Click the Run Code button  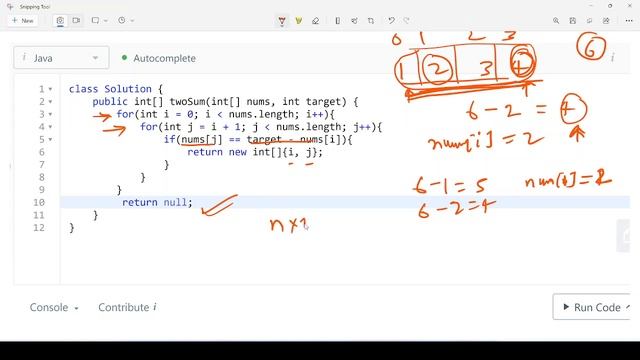point(592,307)
